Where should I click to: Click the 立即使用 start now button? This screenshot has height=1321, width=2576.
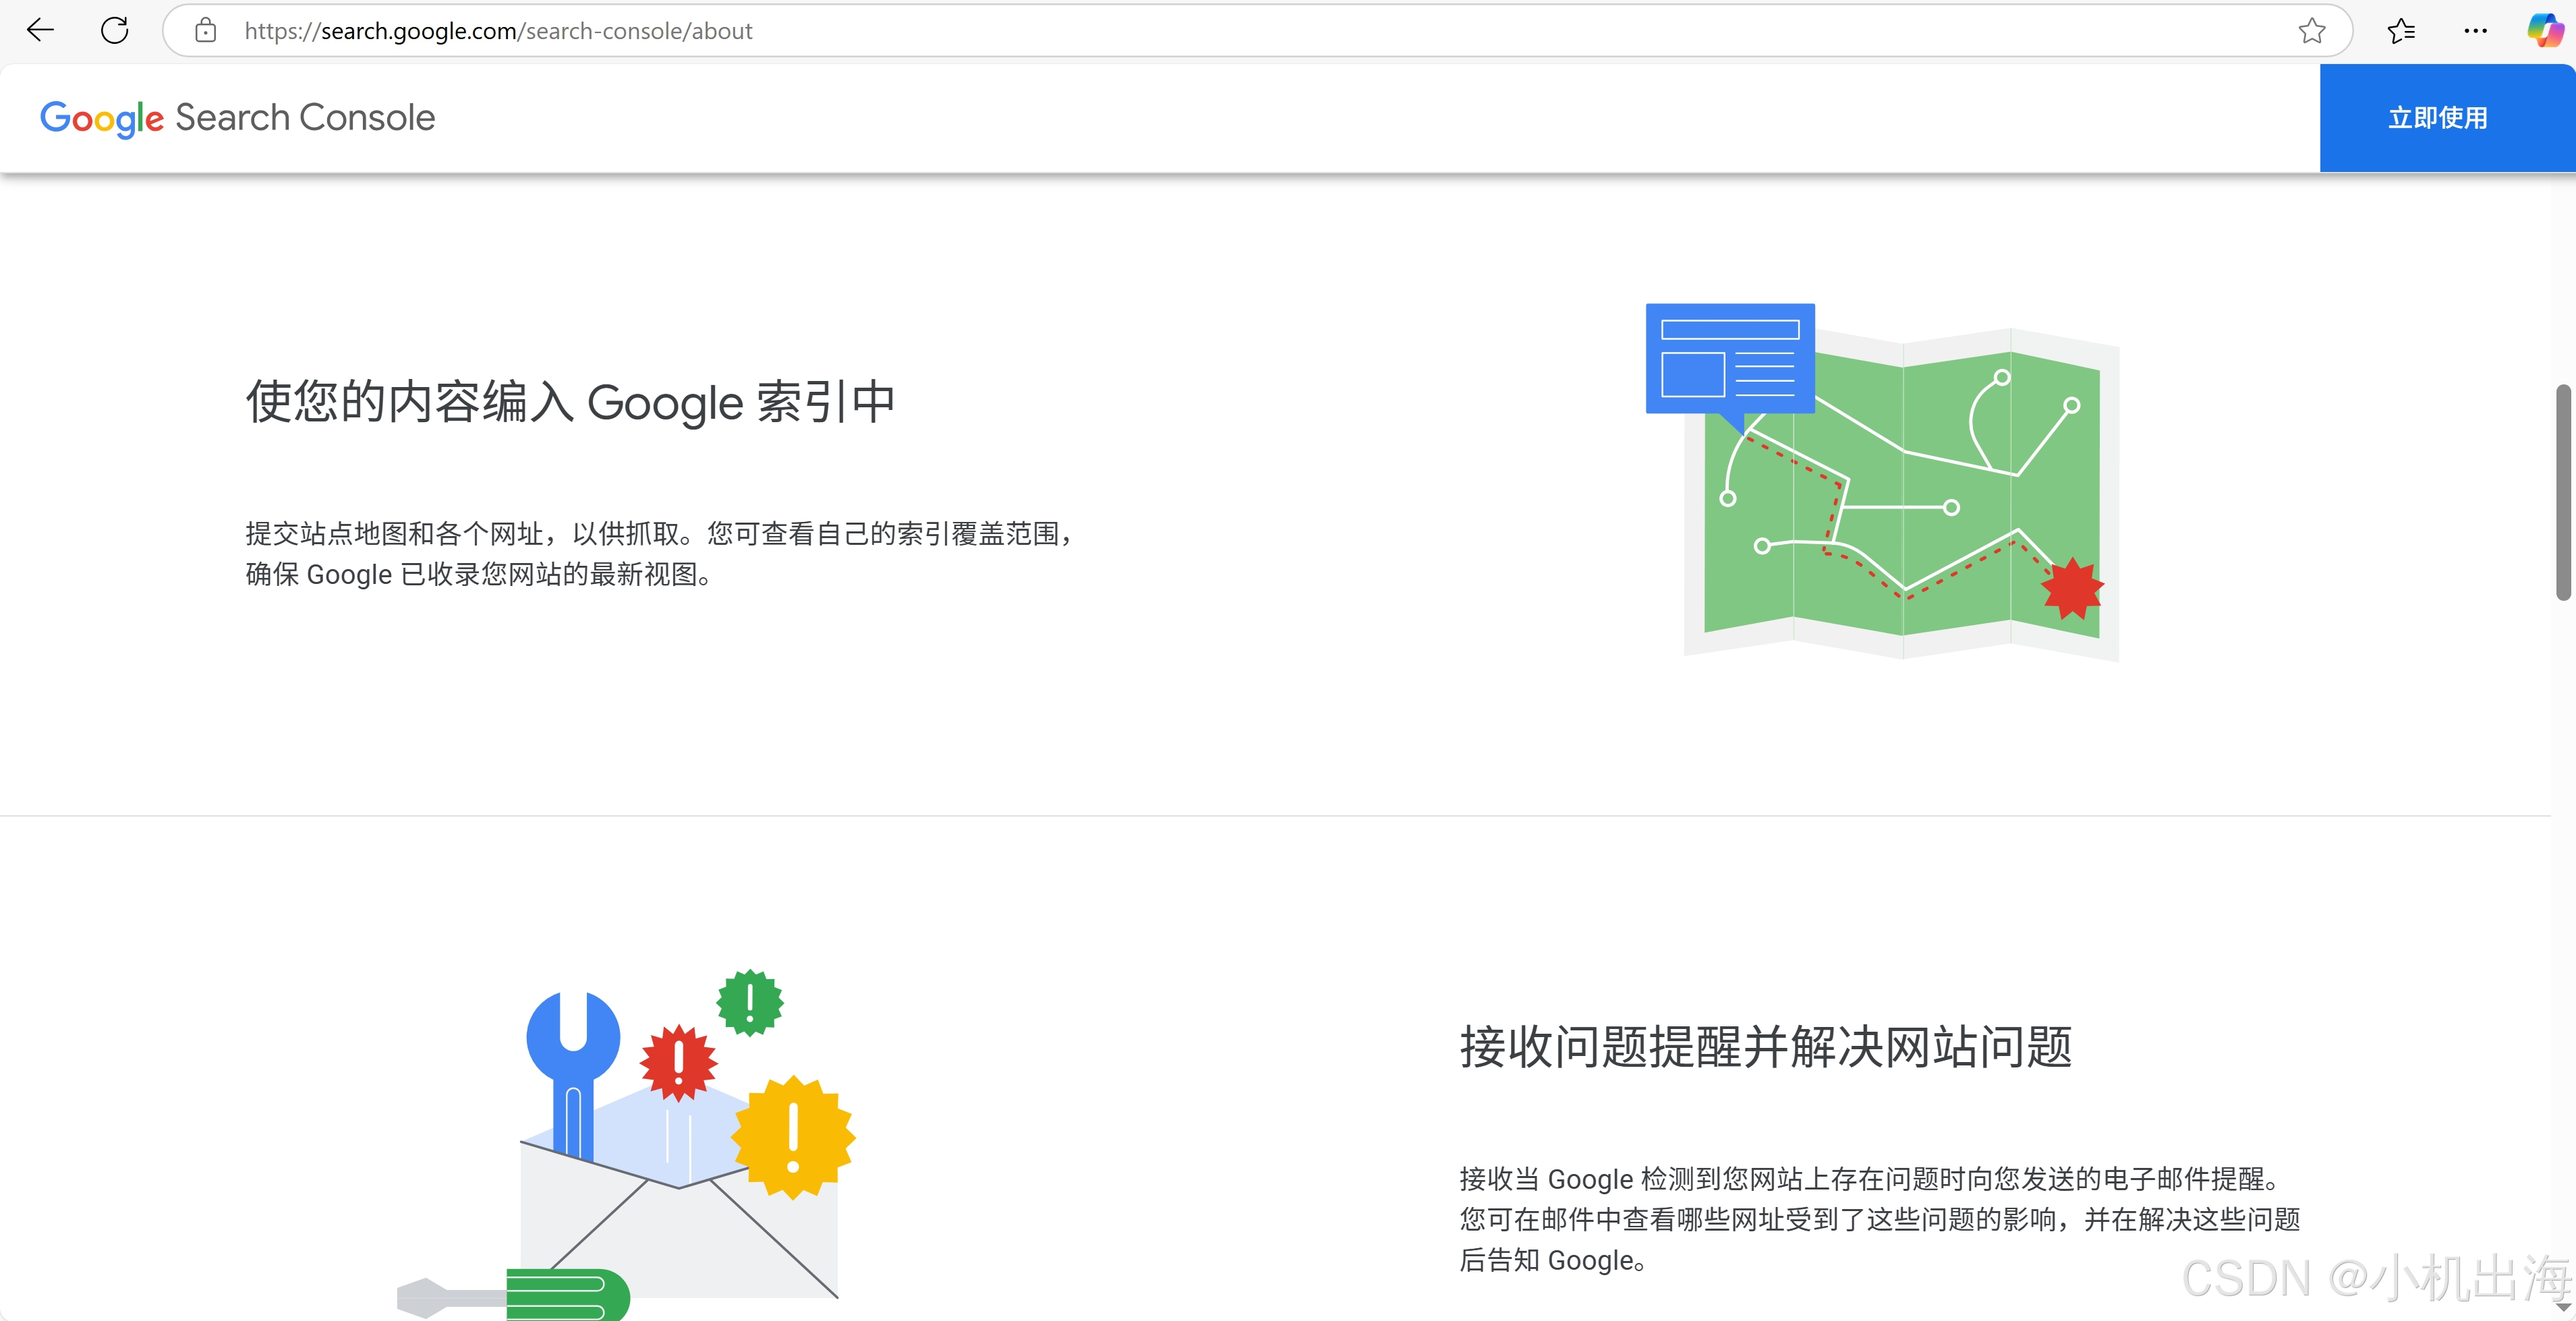tap(2437, 118)
